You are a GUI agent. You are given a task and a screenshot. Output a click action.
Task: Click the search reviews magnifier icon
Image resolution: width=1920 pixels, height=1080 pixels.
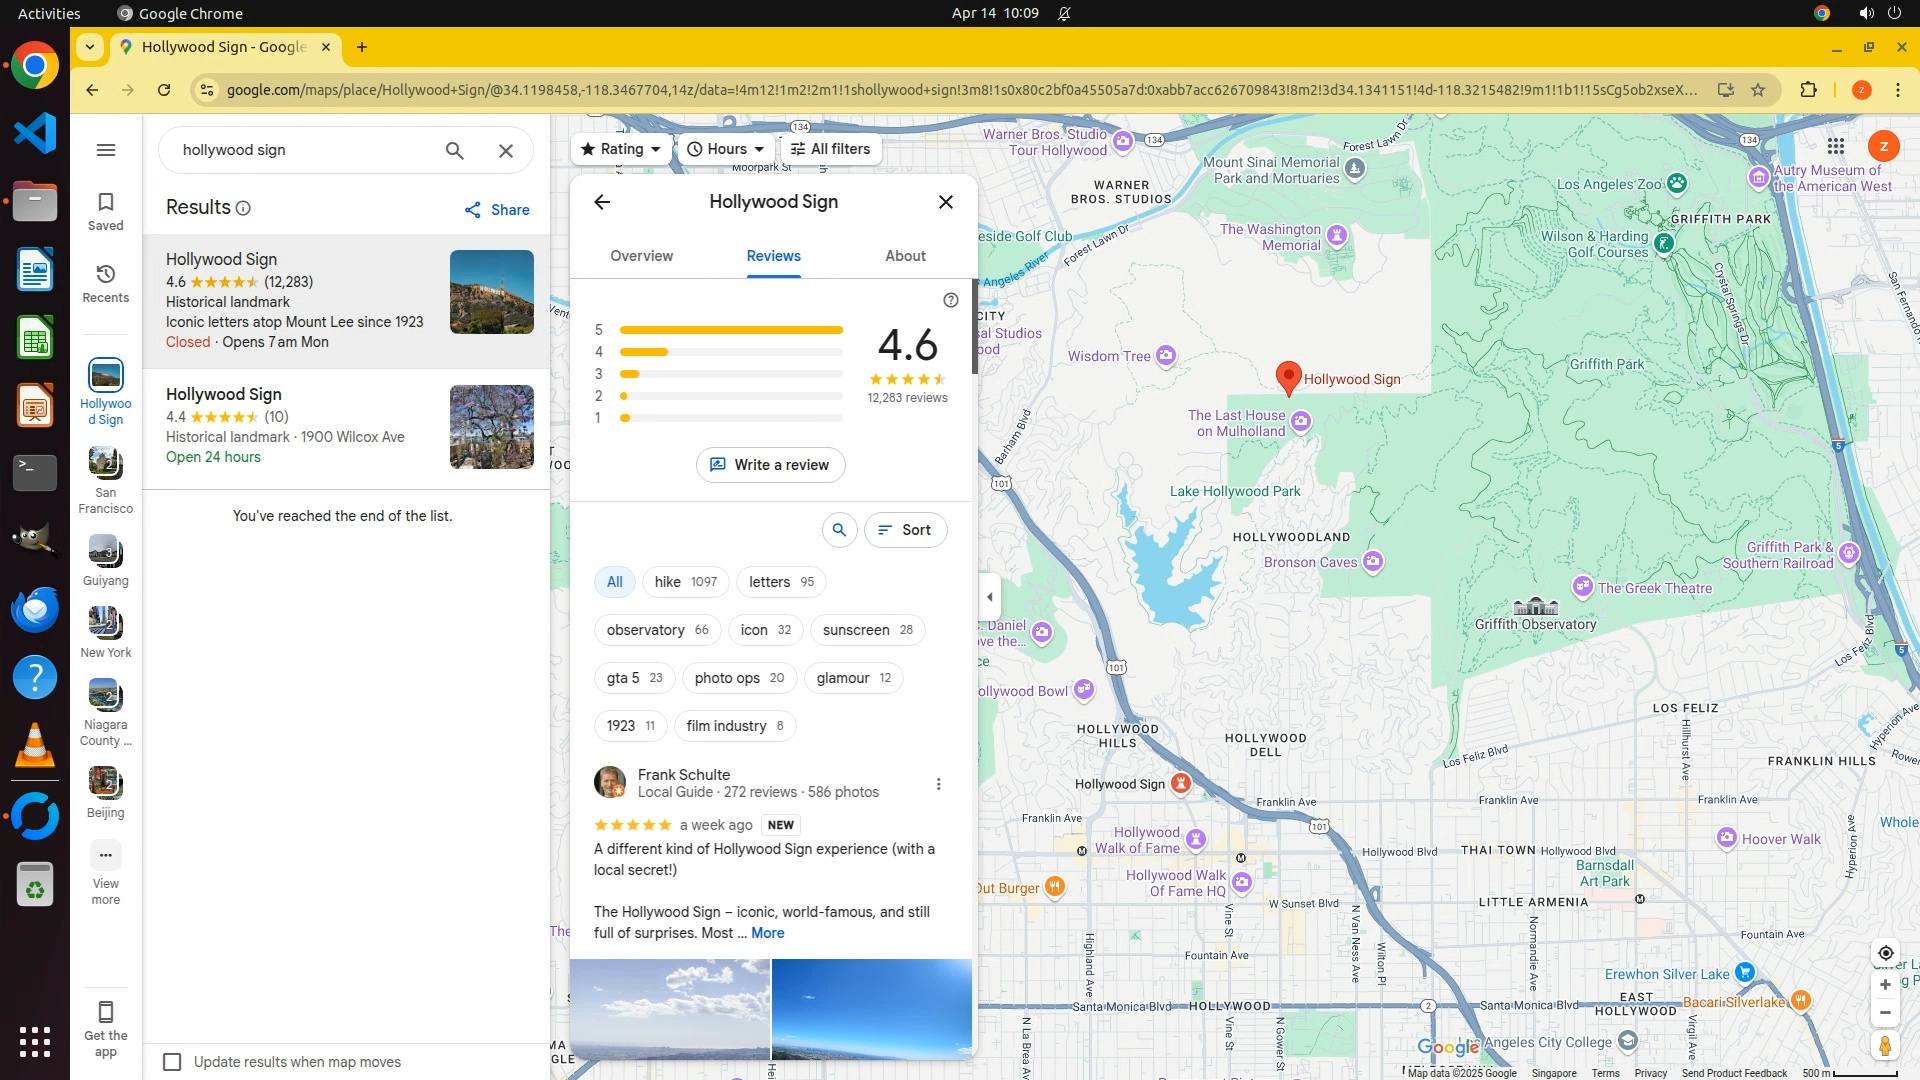(x=839, y=530)
